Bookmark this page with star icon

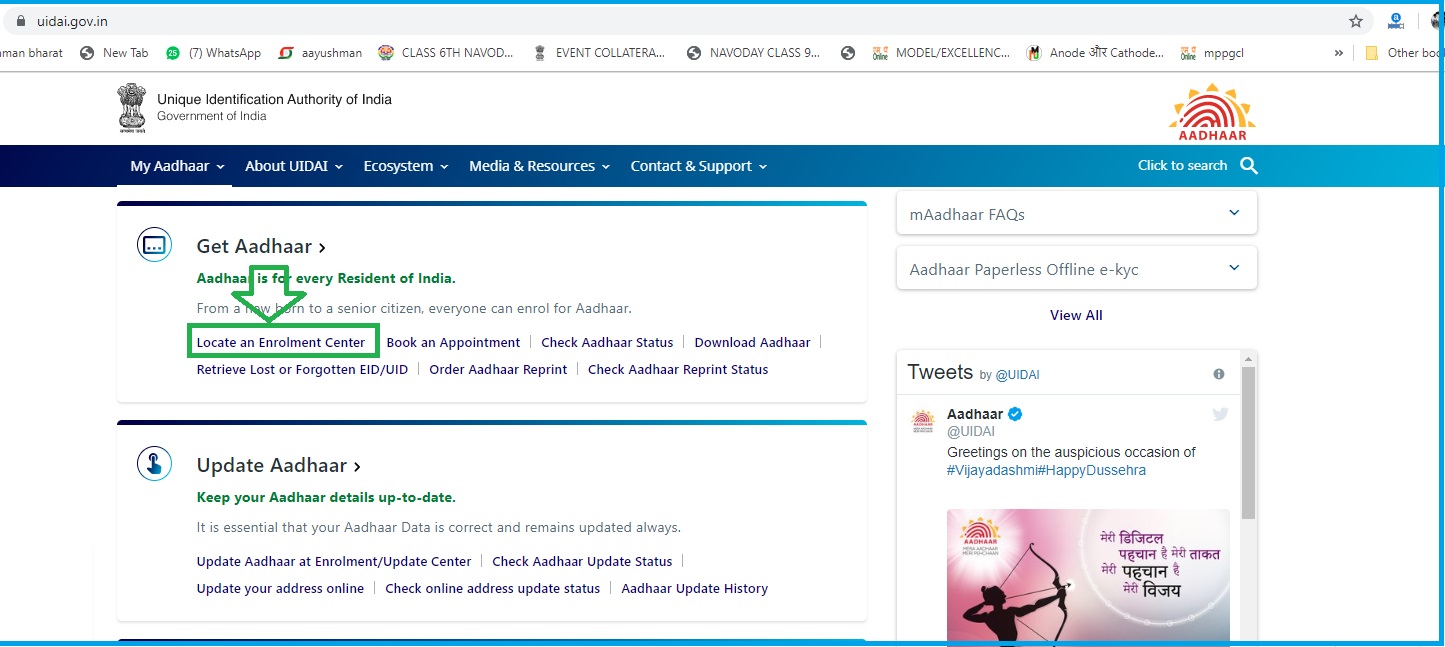1355,21
